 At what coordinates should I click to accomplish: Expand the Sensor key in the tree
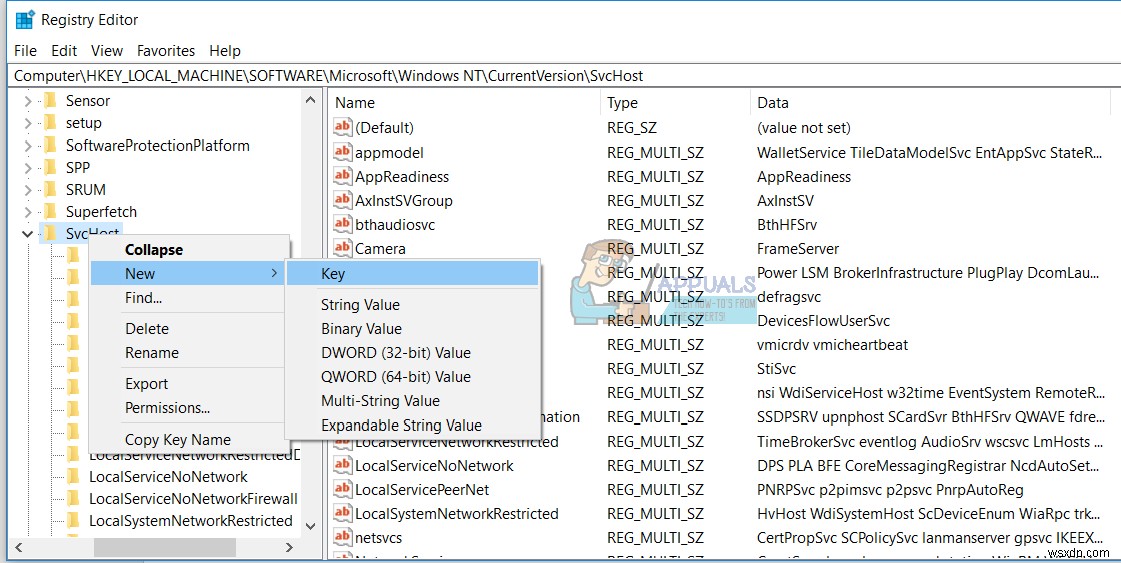tap(28, 102)
